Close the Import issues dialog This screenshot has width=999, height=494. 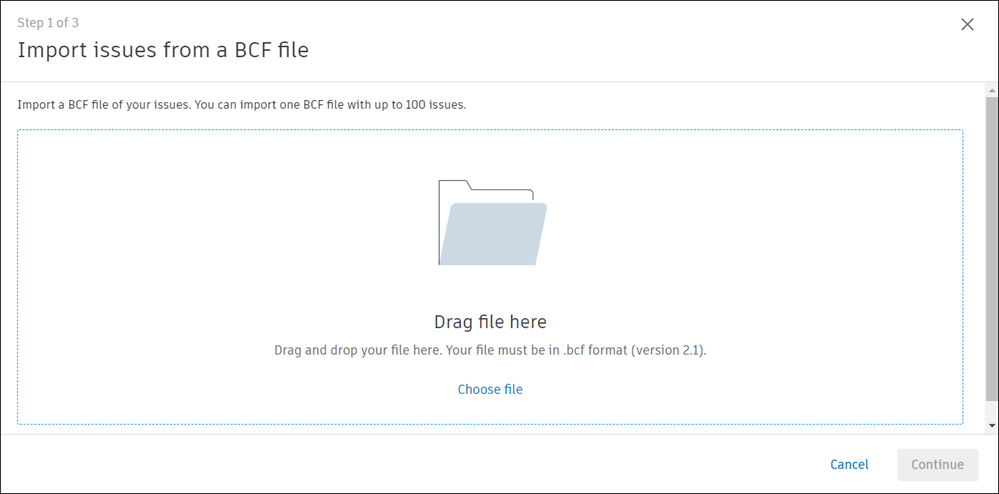[x=967, y=24]
